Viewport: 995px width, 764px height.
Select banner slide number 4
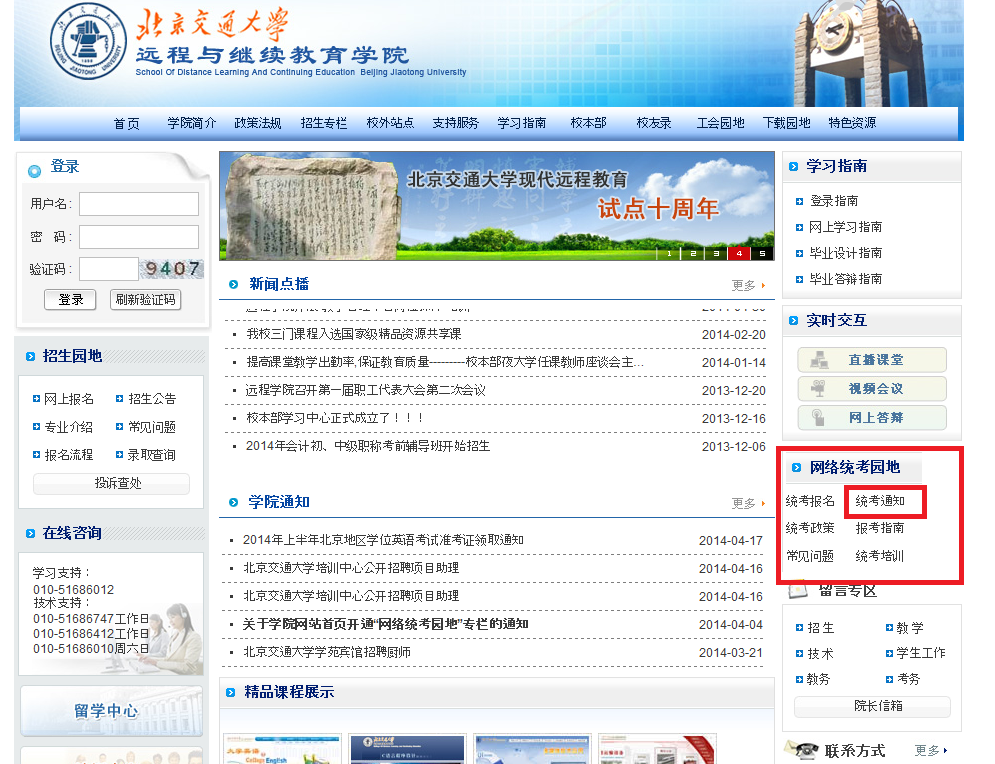(x=739, y=253)
